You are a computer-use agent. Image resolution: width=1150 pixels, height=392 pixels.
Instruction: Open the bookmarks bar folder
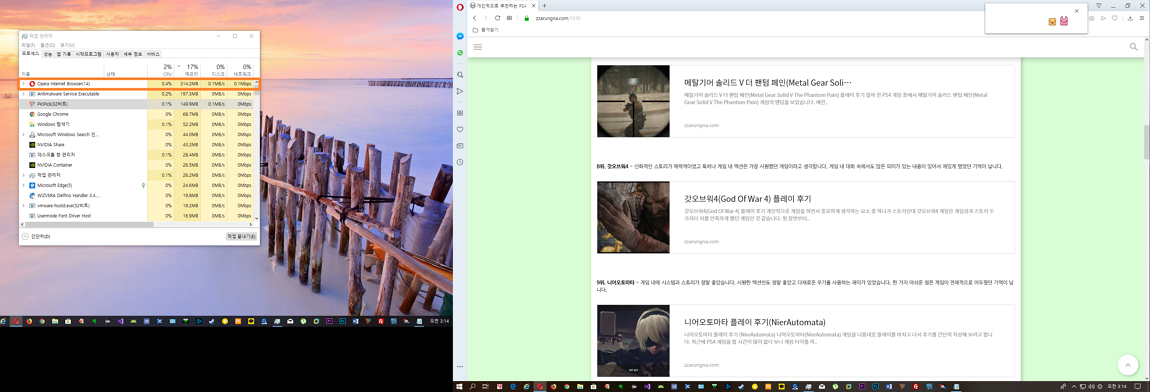tap(486, 30)
